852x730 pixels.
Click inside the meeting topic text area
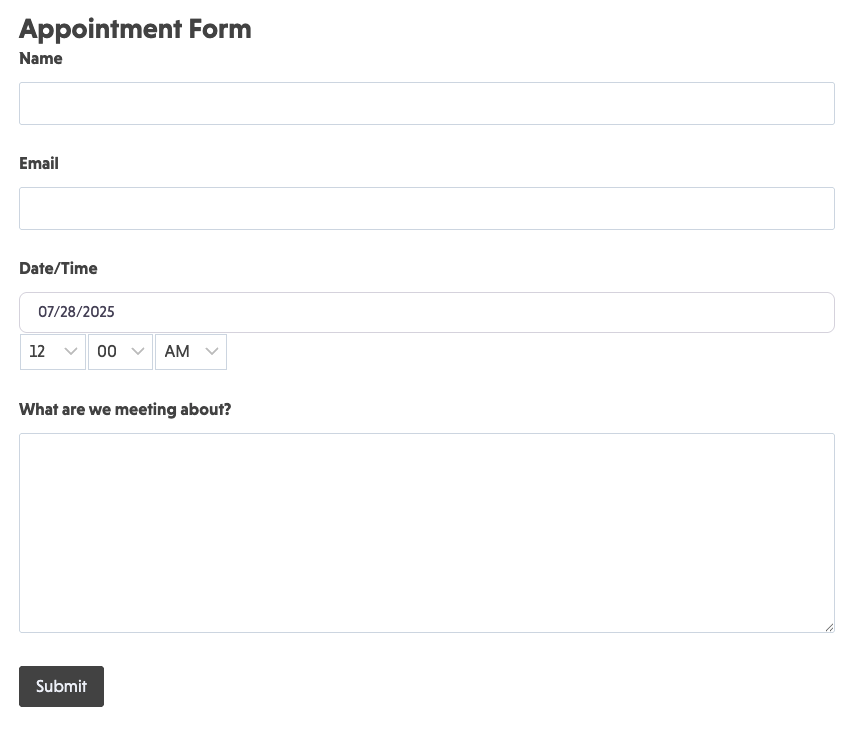click(426, 532)
